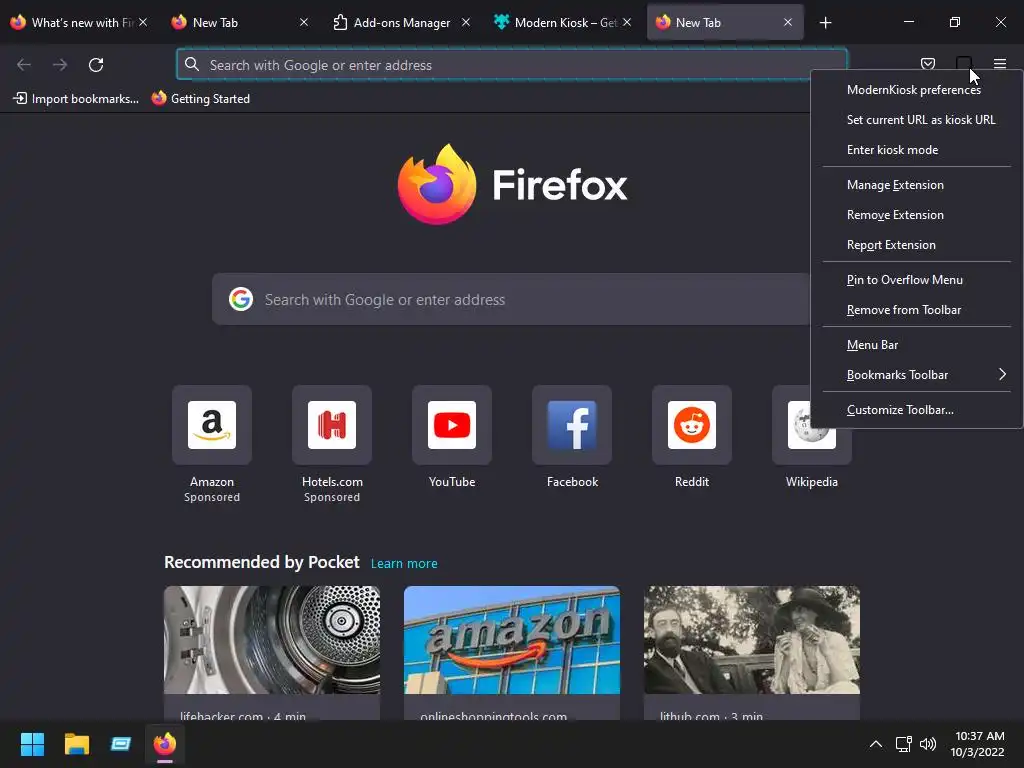Viewport: 1024px width, 768px height.
Task: Select Pin to Overflow Menu
Action: (x=917, y=280)
